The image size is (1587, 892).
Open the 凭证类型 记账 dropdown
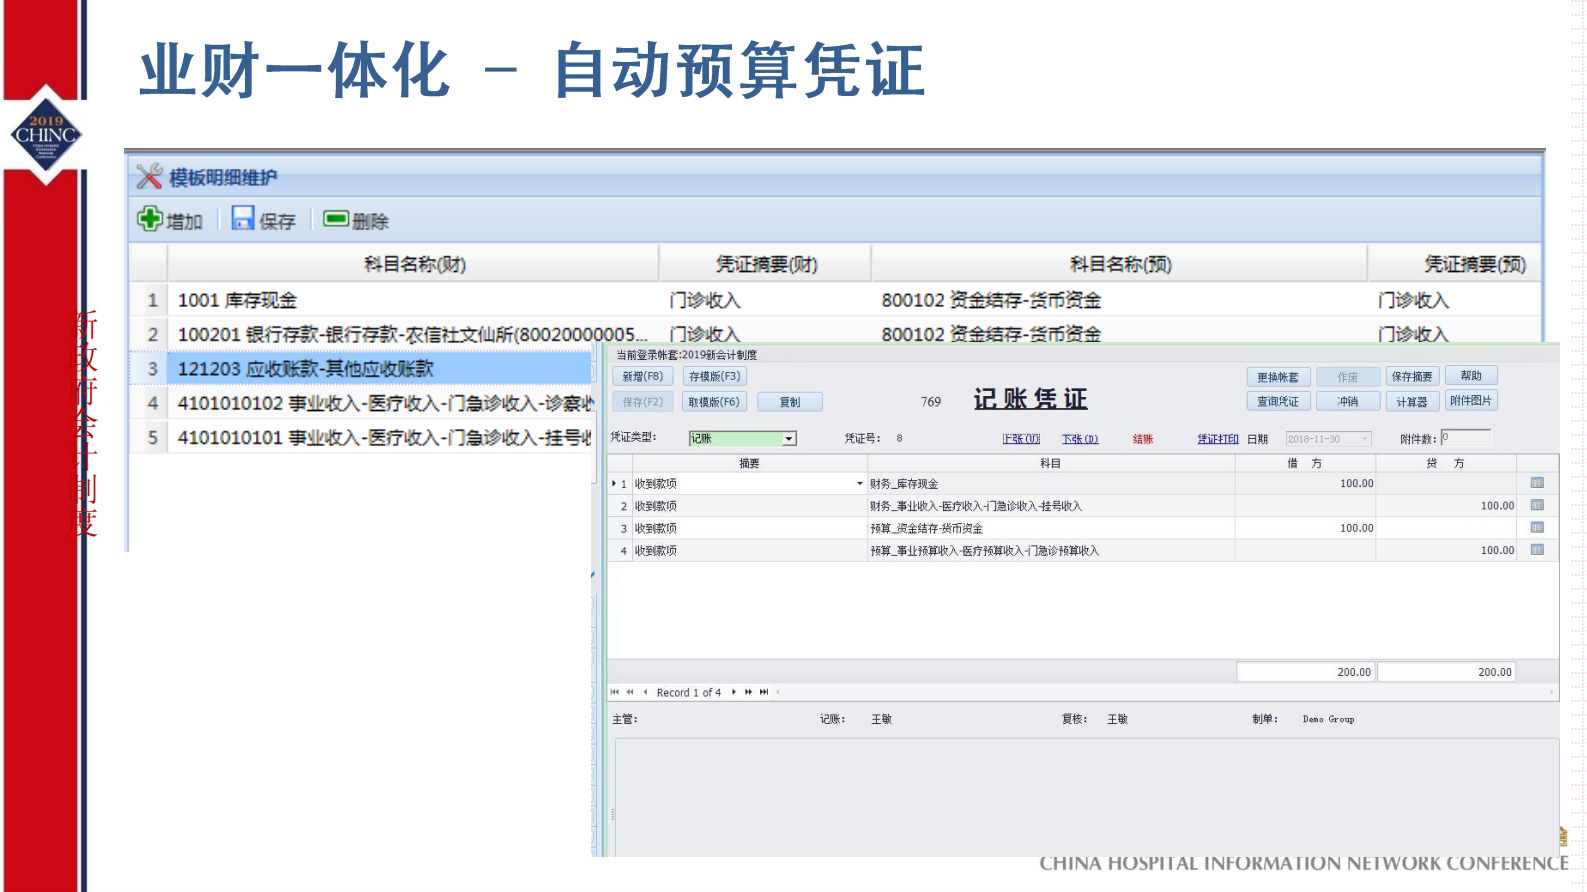(x=789, y=439)
